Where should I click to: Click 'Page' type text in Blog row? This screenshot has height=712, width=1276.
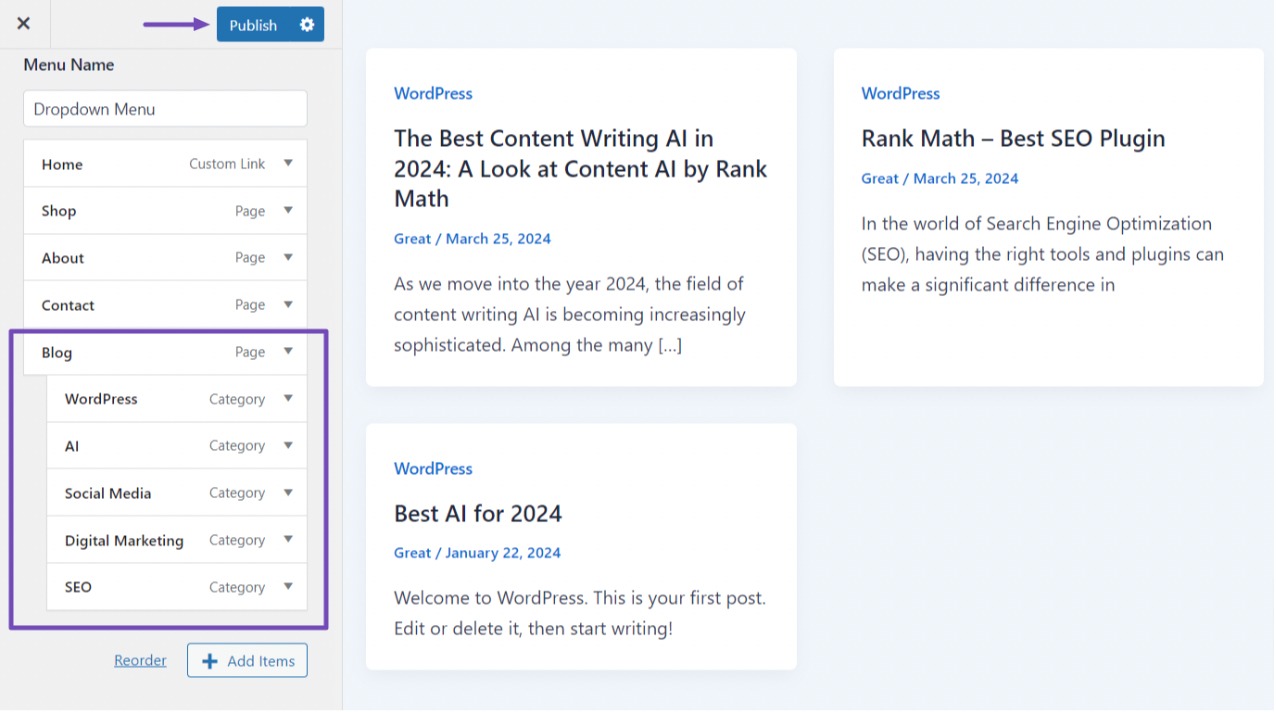point(250,352)
